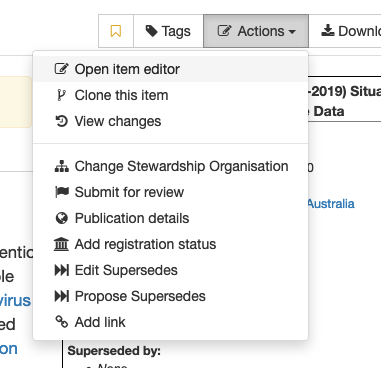Collapse the Actions dropdown menu
The width and height of the screenshot is (381, 368).
pyautogui.click(x=256, y=31)
